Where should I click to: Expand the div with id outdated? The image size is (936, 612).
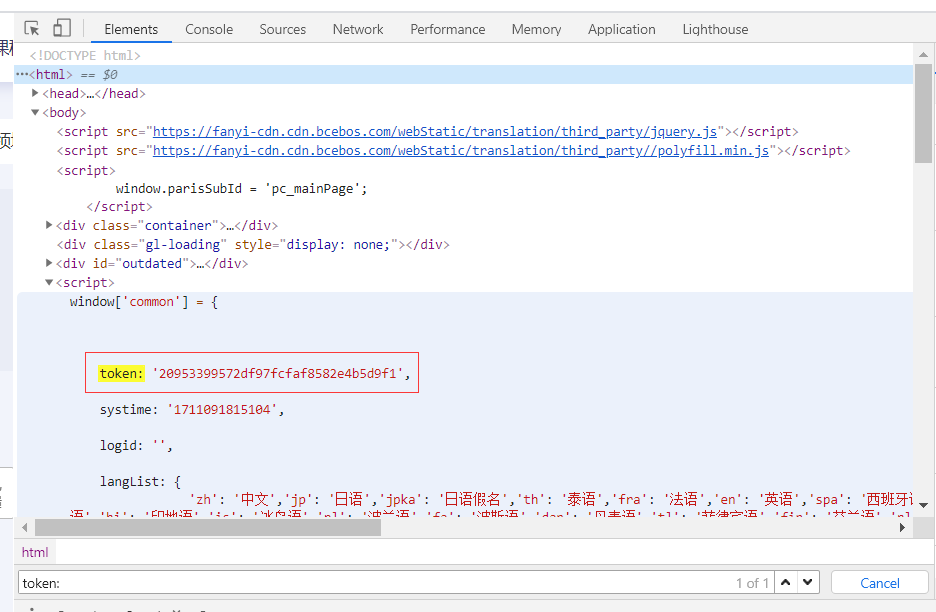point(48,263)
